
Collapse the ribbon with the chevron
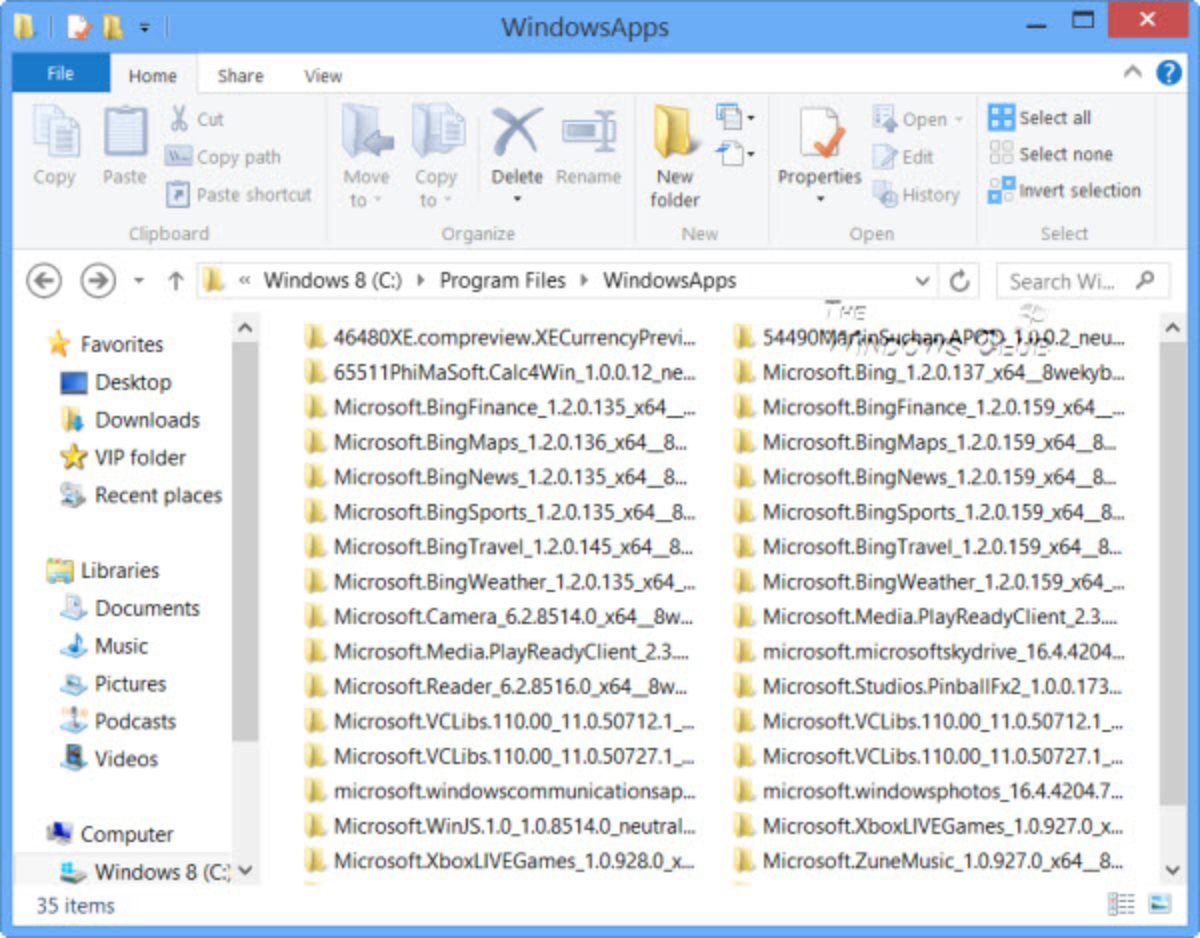tap(1132, 72)
